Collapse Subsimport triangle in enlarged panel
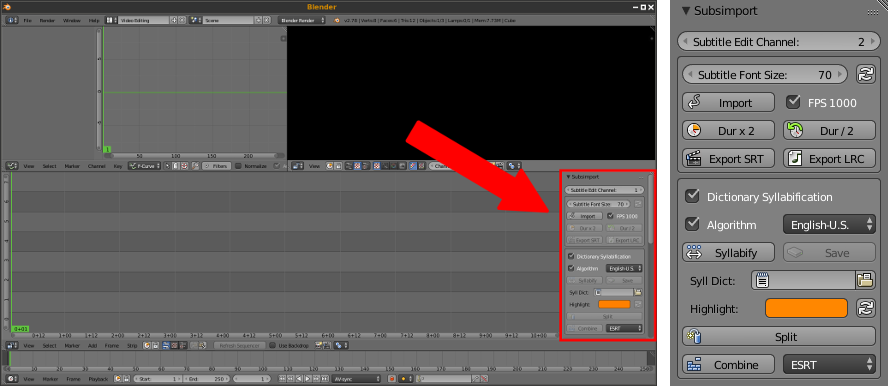The width and height of the screenshot is (888, 386). pyautogui.click(x=686, y=10)
